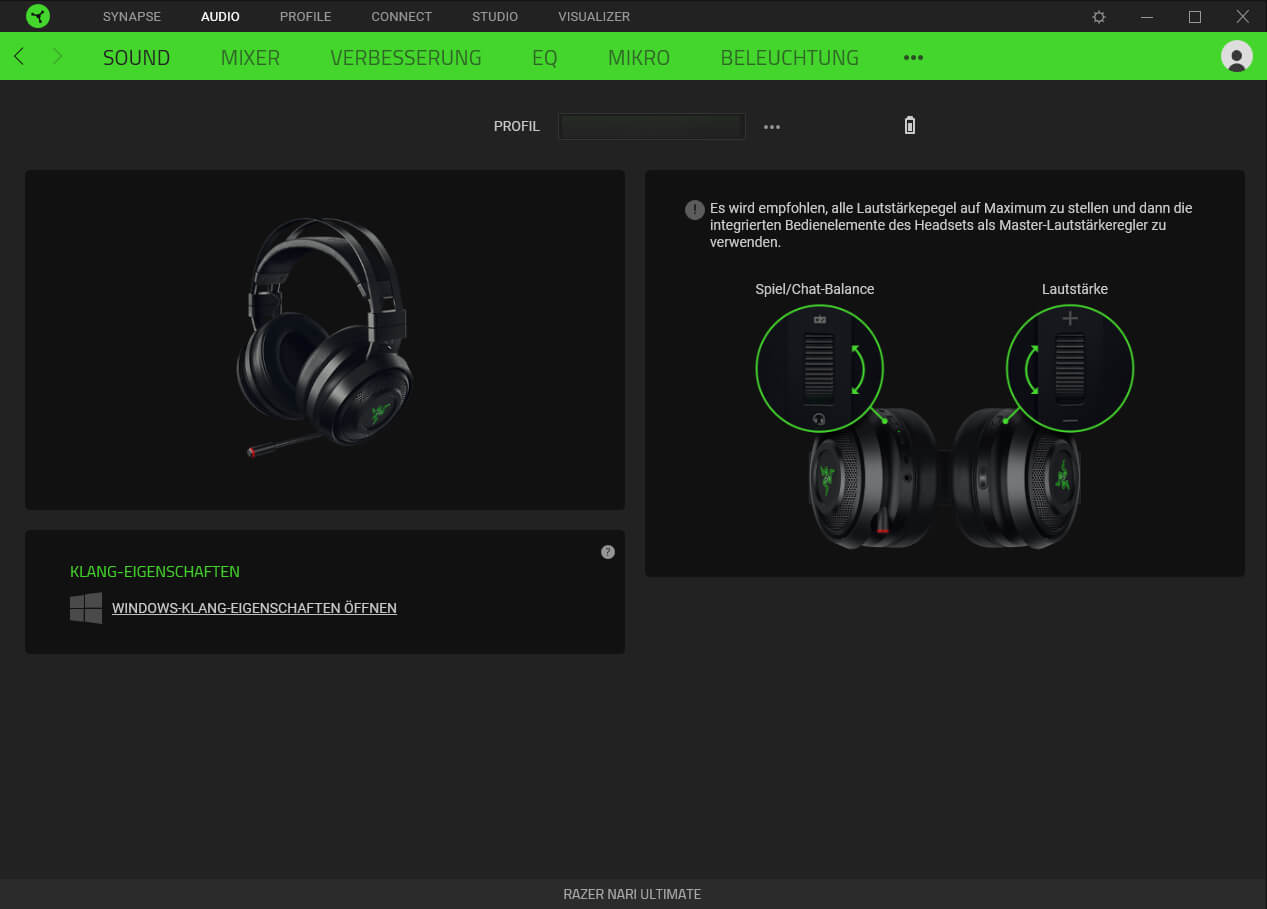This screenshot has width=1267, height=909.
Task: Expand more tabs via ellipsis
Action: (913, 58)
